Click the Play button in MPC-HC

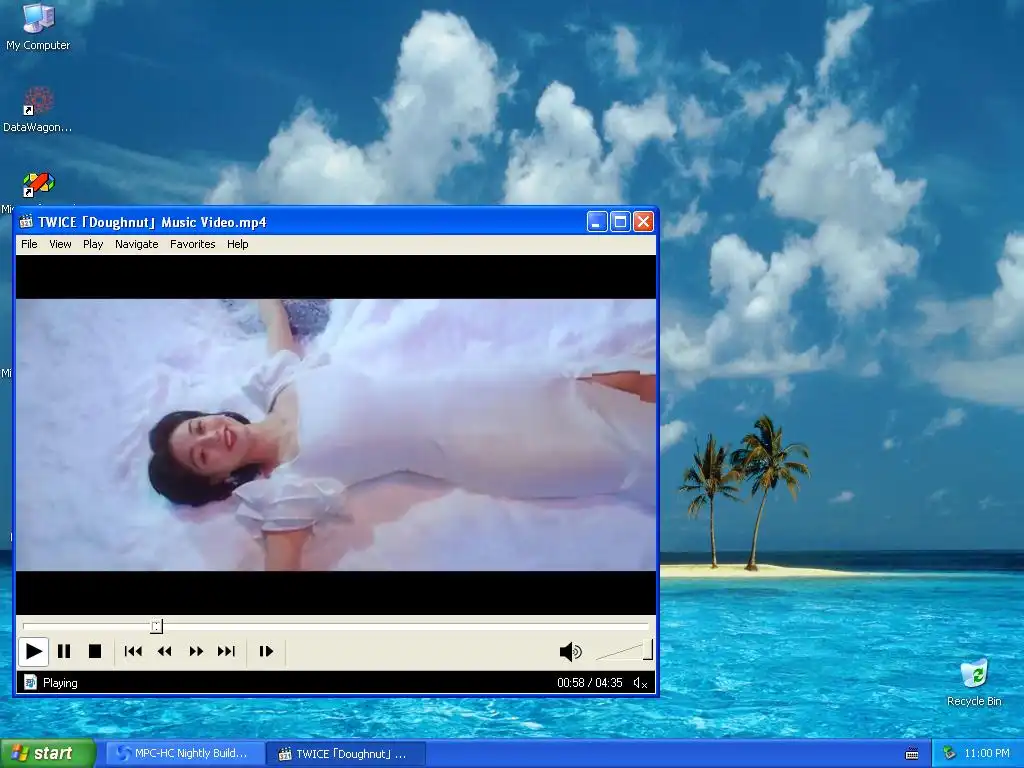click(x=33, y=651)
